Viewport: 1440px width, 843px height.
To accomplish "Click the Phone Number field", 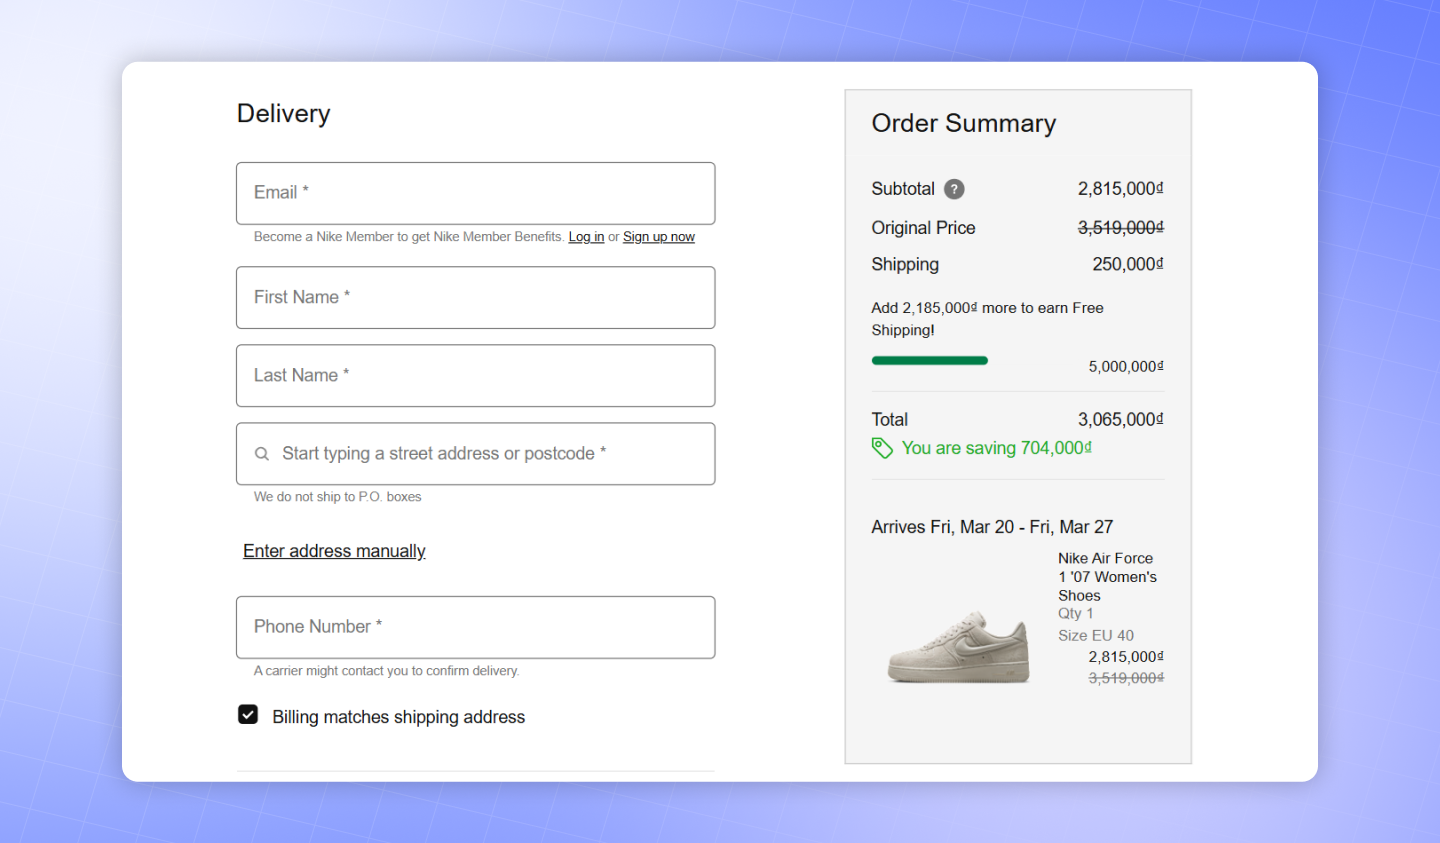I will 475,627.
